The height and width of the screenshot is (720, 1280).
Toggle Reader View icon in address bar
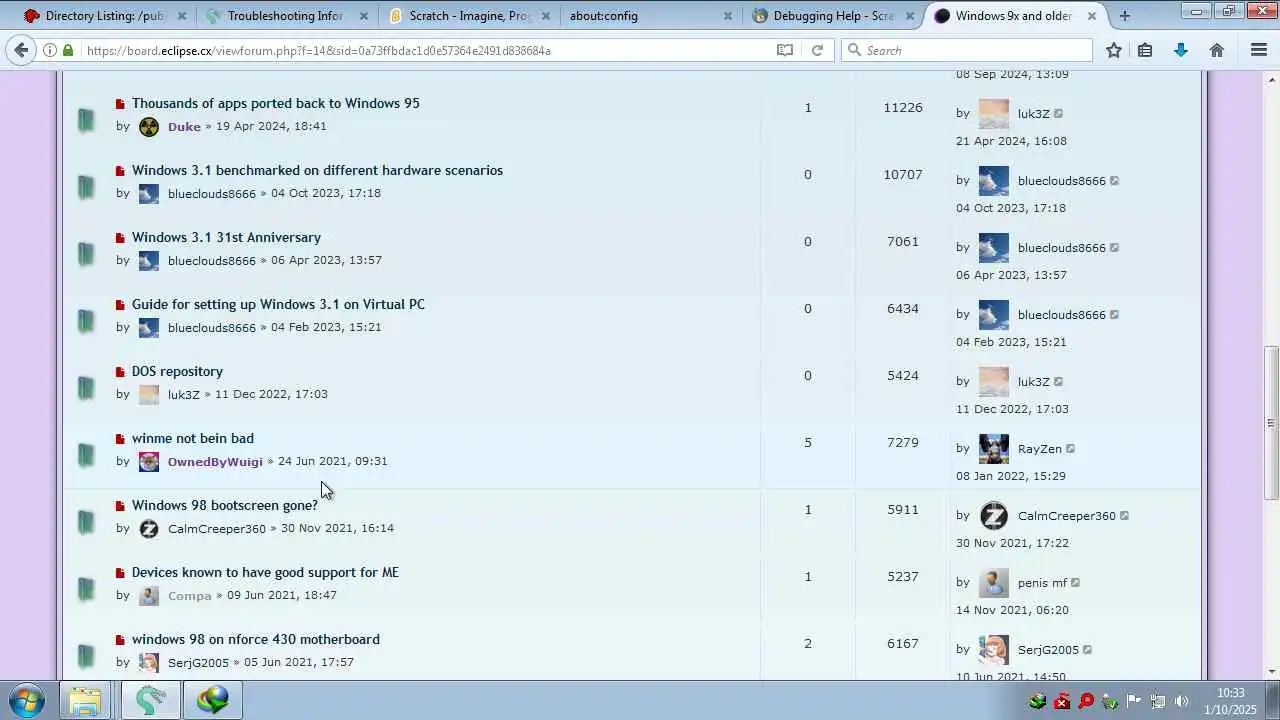pos(785,50)
